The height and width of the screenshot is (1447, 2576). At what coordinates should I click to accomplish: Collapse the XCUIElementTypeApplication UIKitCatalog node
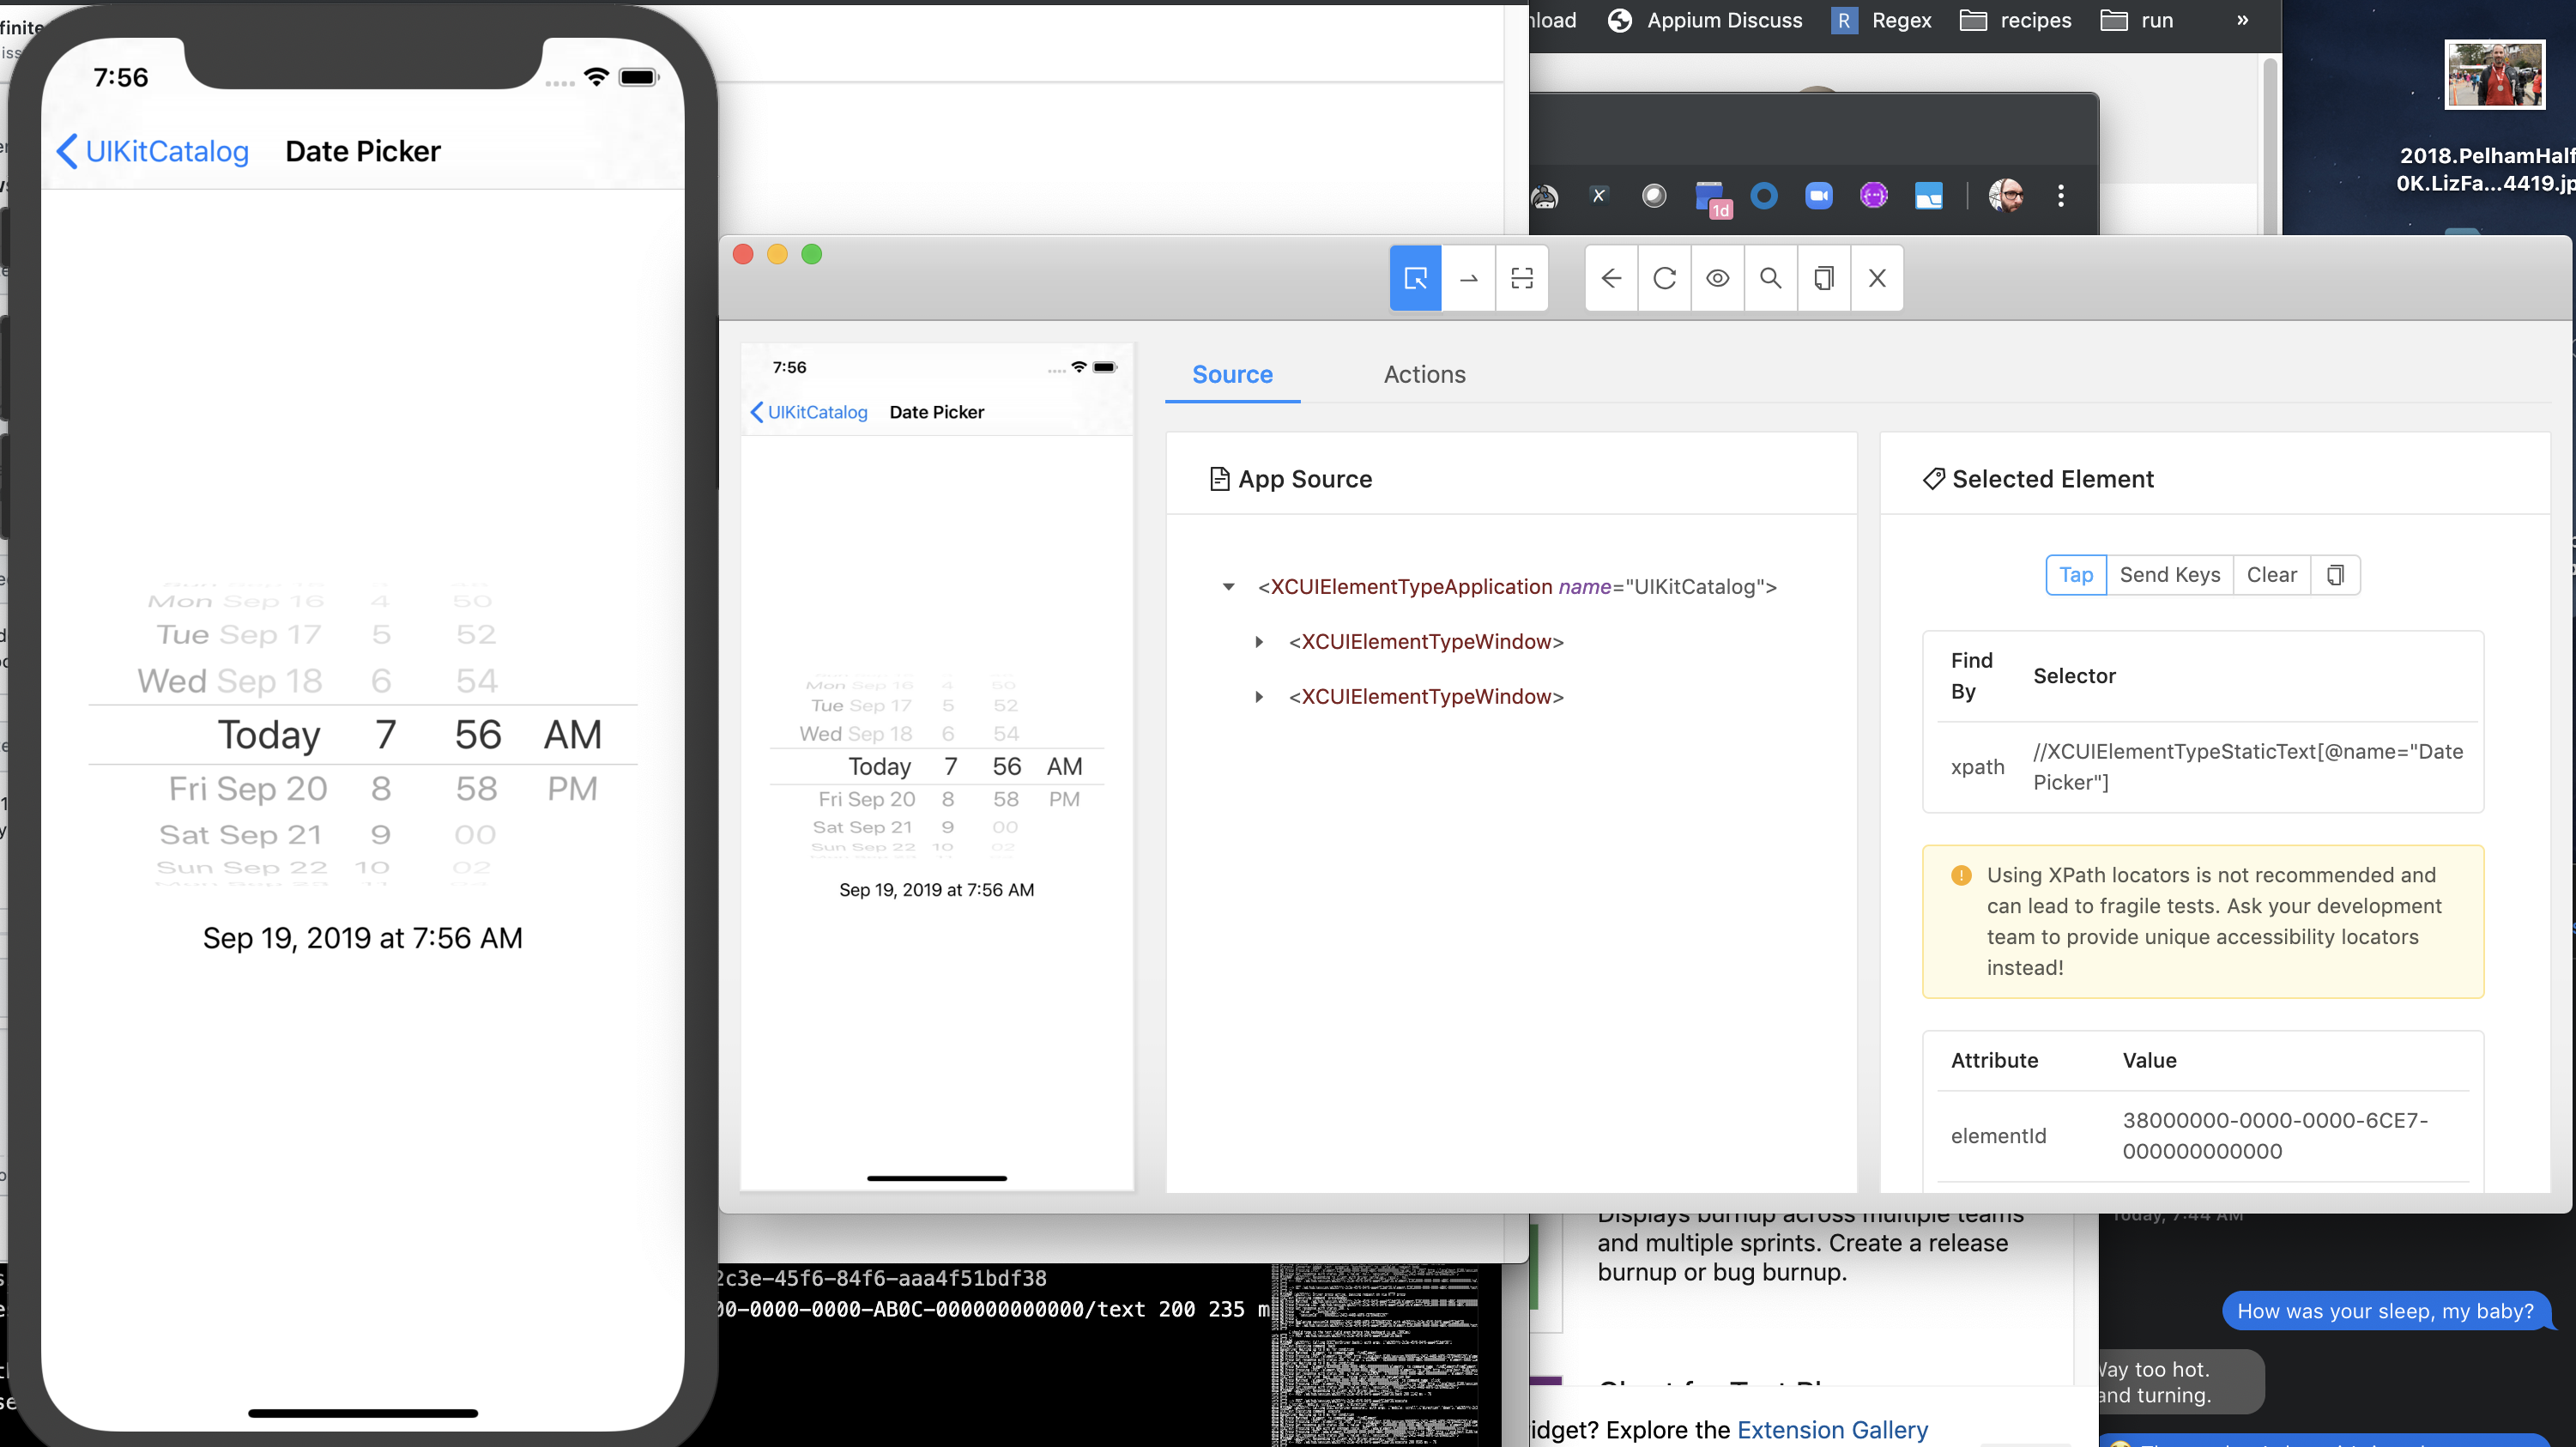(1228, 587)
